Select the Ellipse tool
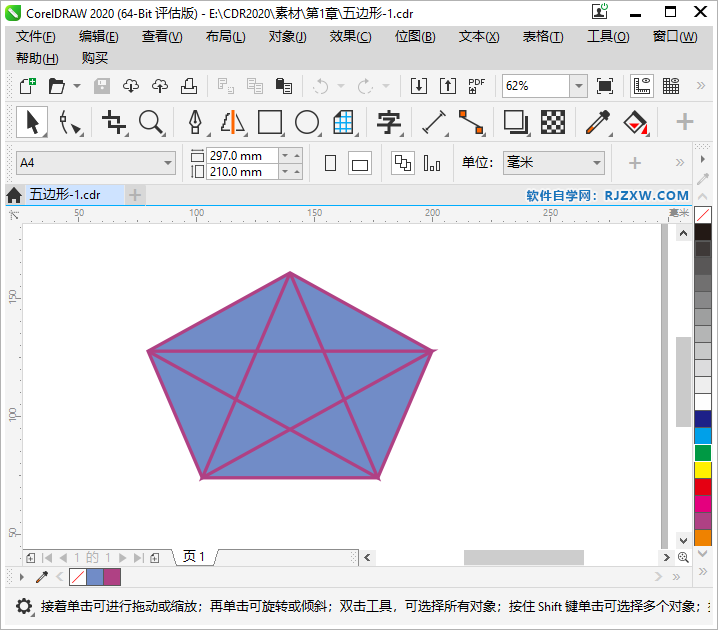 (x=307, y=122)
